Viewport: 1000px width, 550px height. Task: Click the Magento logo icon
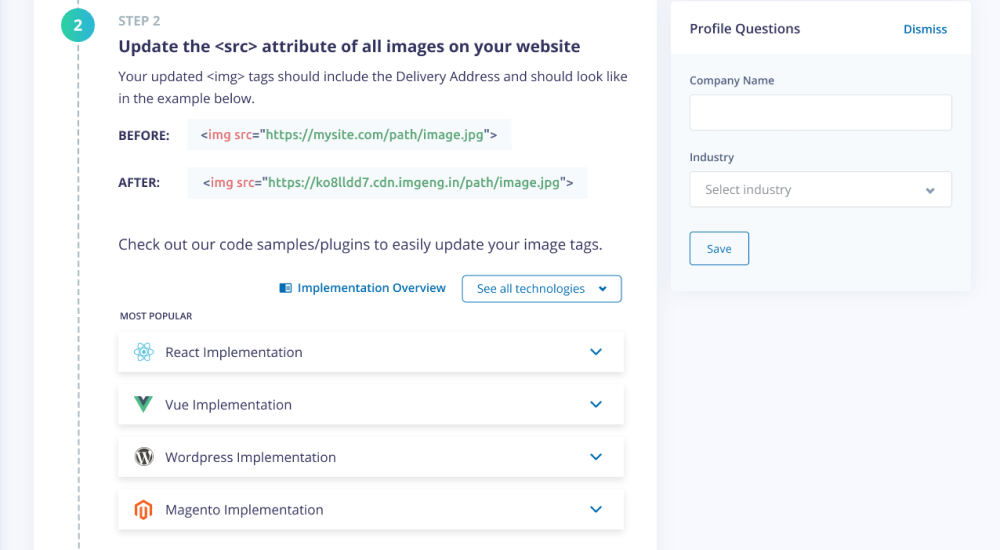pos(143,509)
